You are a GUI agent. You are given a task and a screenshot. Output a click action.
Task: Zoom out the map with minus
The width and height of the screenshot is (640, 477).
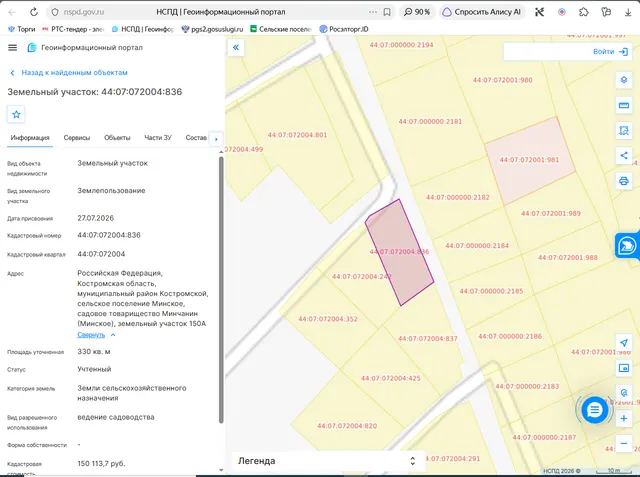(624, 444)
